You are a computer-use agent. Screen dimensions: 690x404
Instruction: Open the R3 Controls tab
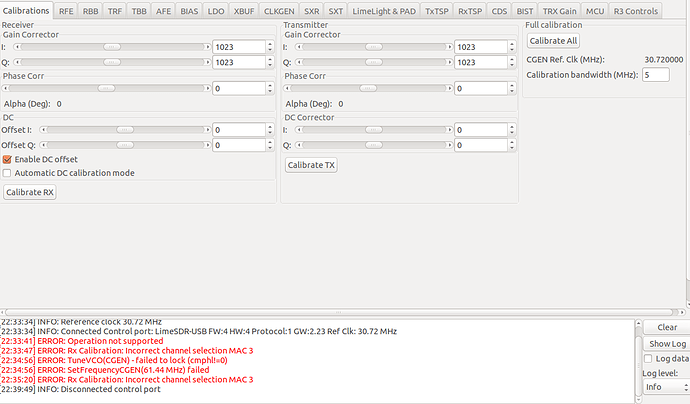point(636,11)
